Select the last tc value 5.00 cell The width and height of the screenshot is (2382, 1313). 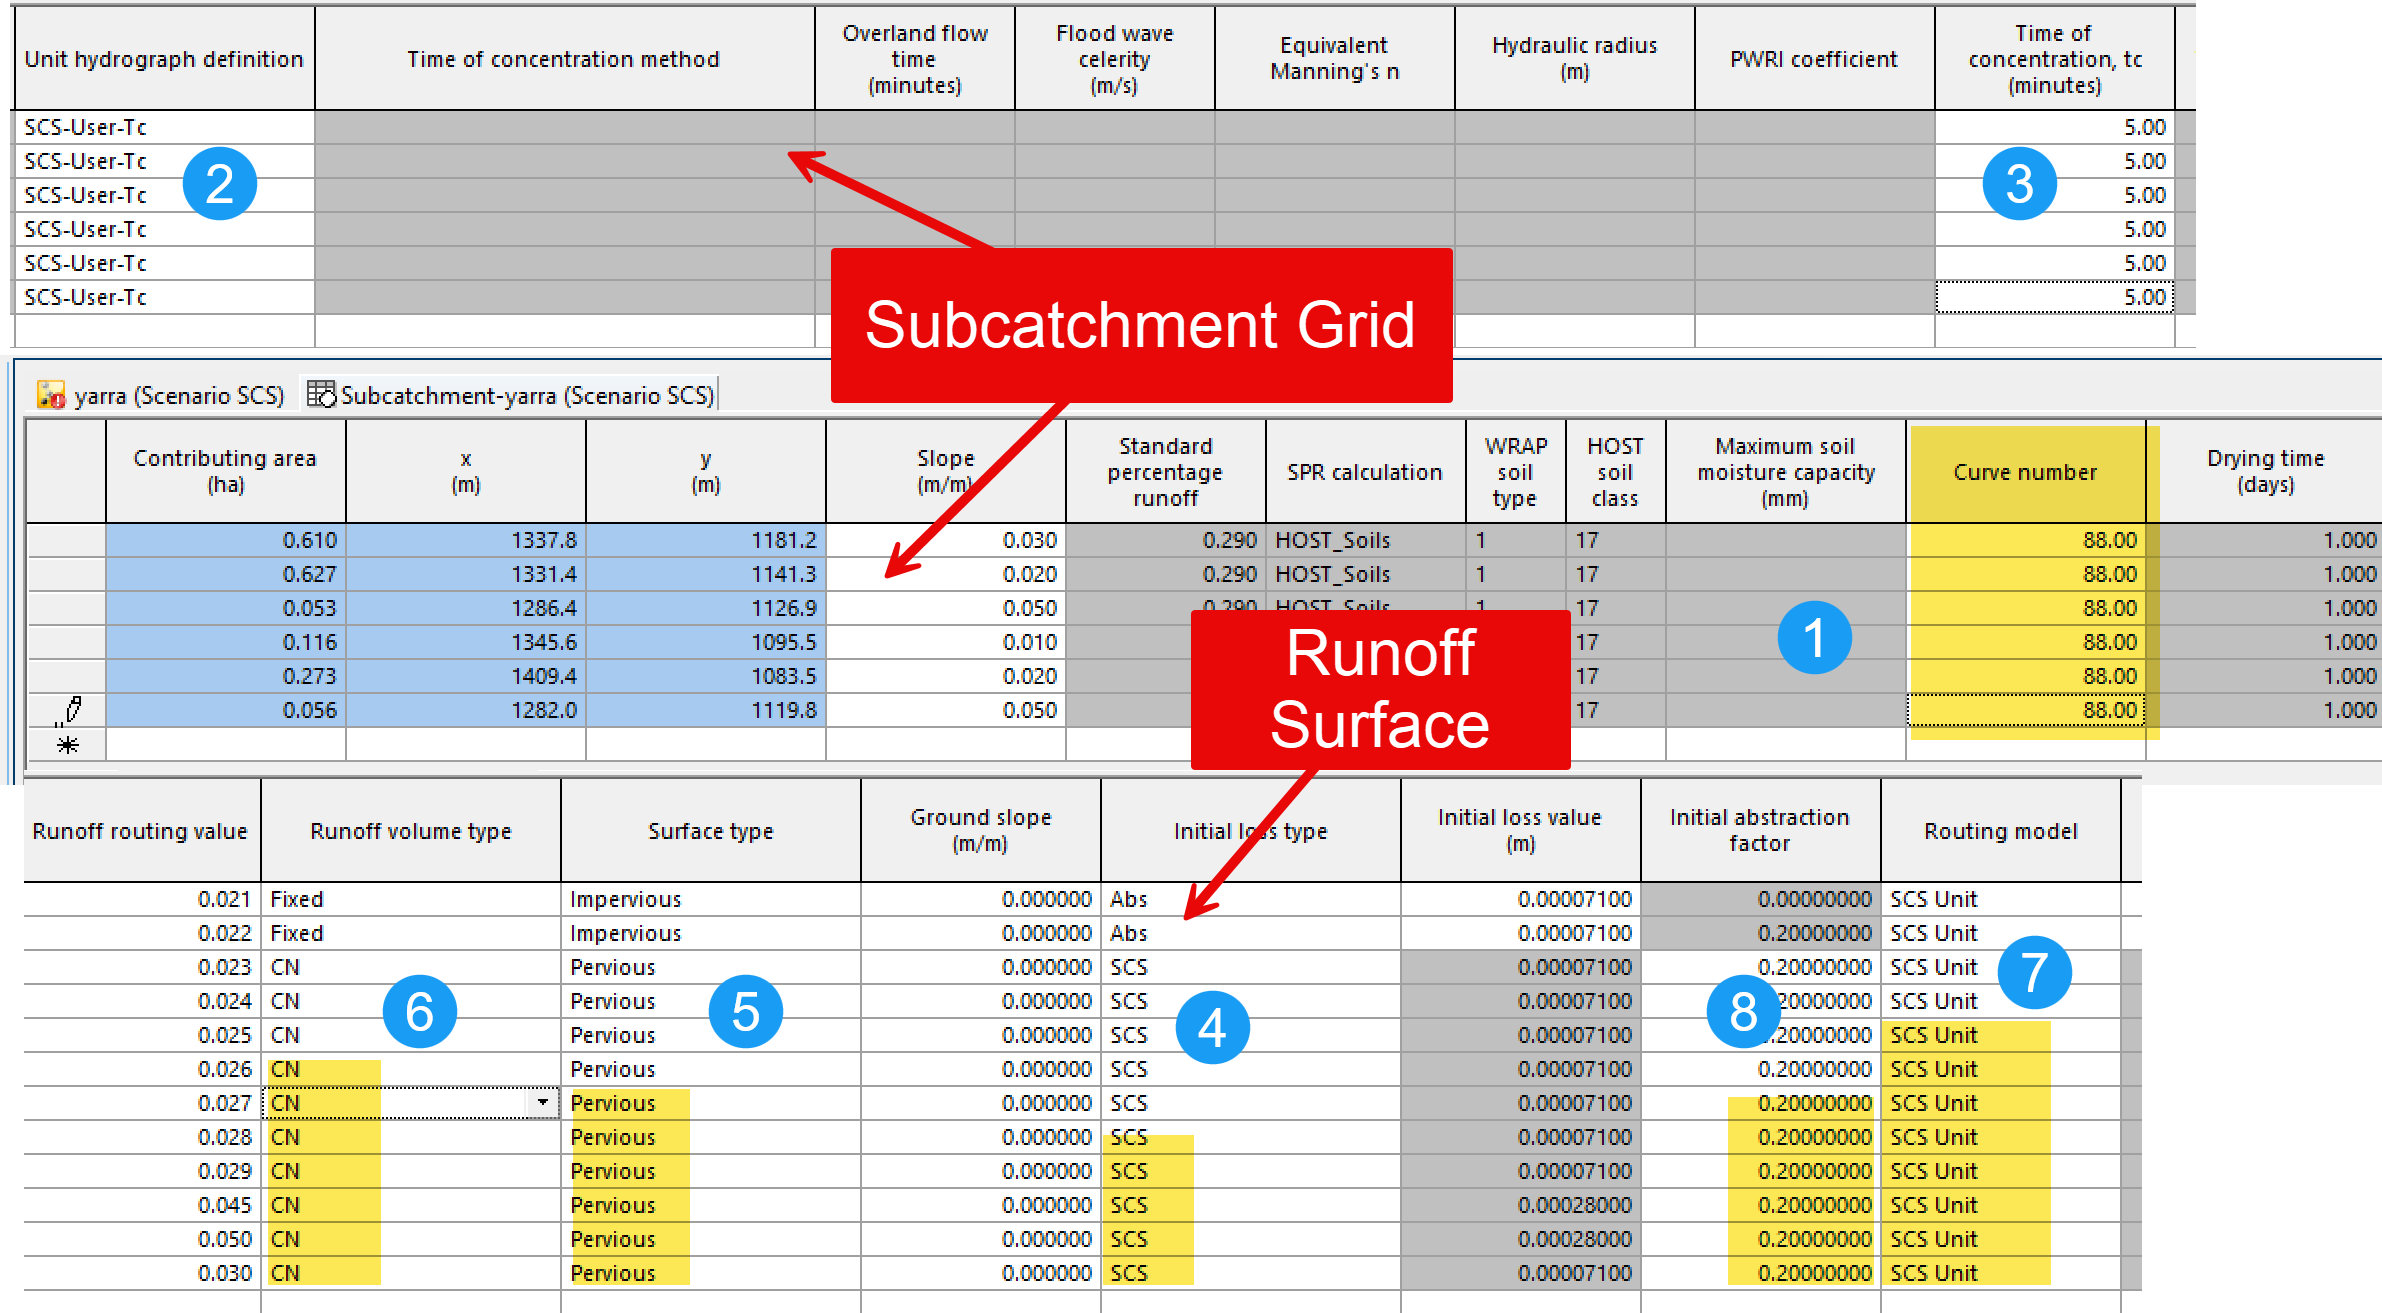(x=2054, y=297)
